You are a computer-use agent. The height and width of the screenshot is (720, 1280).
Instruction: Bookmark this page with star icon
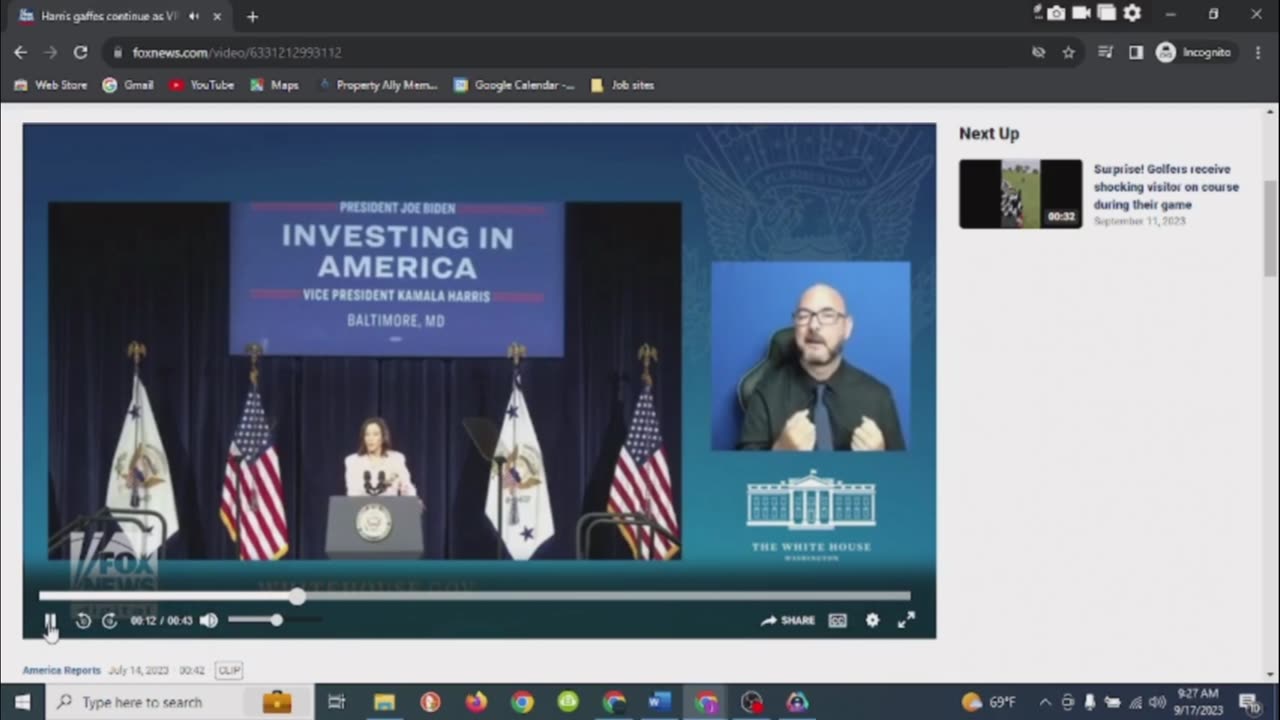(x=1068, y=52)
